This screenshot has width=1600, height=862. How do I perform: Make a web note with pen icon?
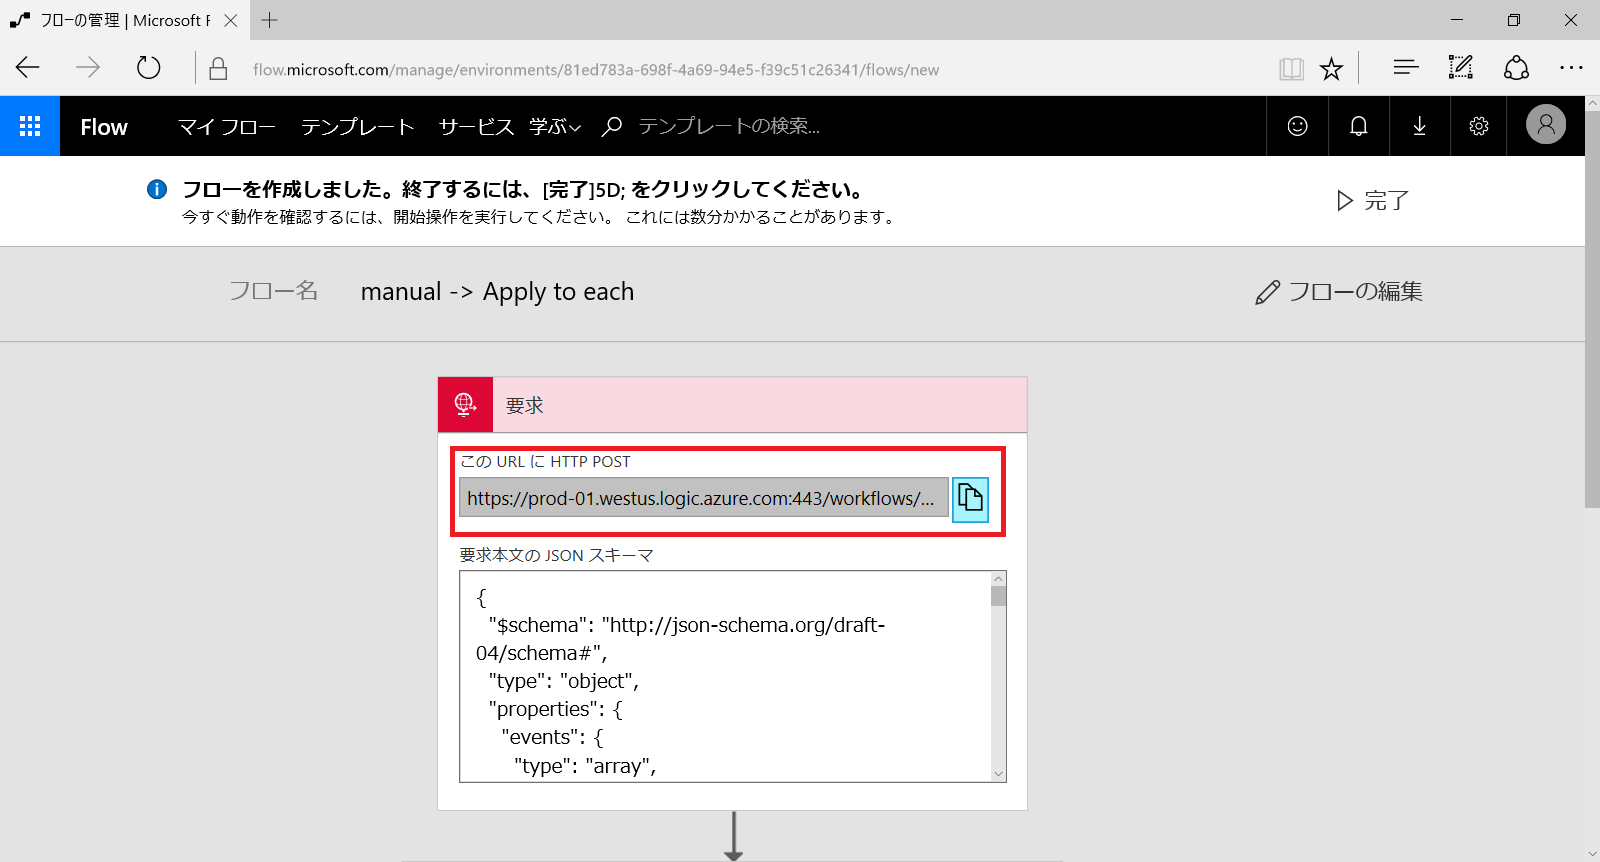pos(1461,68)
